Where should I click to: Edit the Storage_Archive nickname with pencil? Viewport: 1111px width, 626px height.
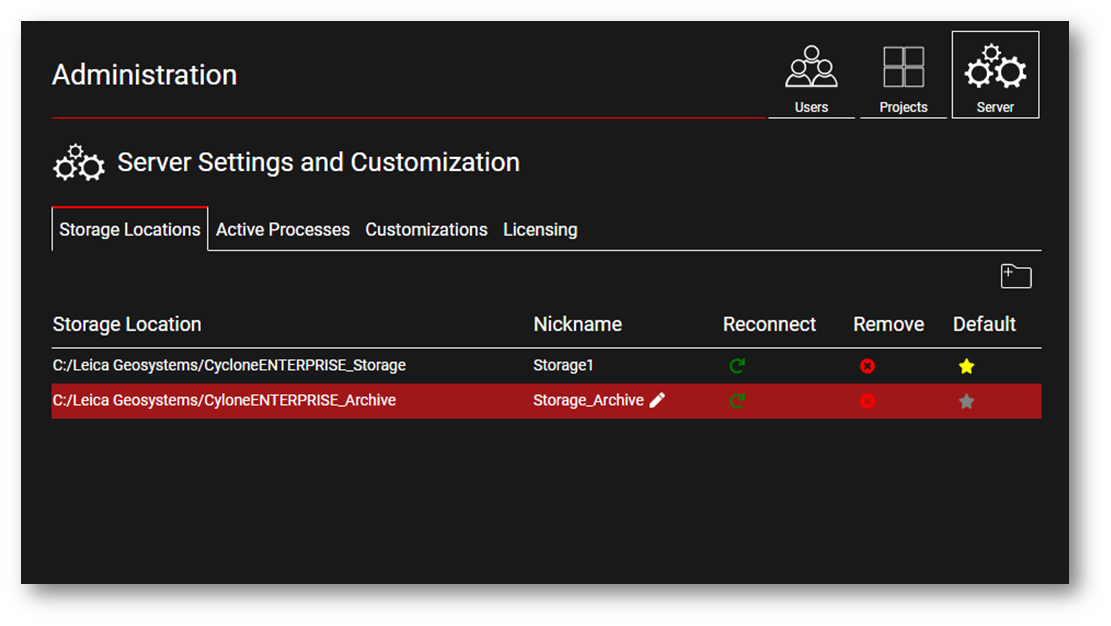tap(657, 400)
